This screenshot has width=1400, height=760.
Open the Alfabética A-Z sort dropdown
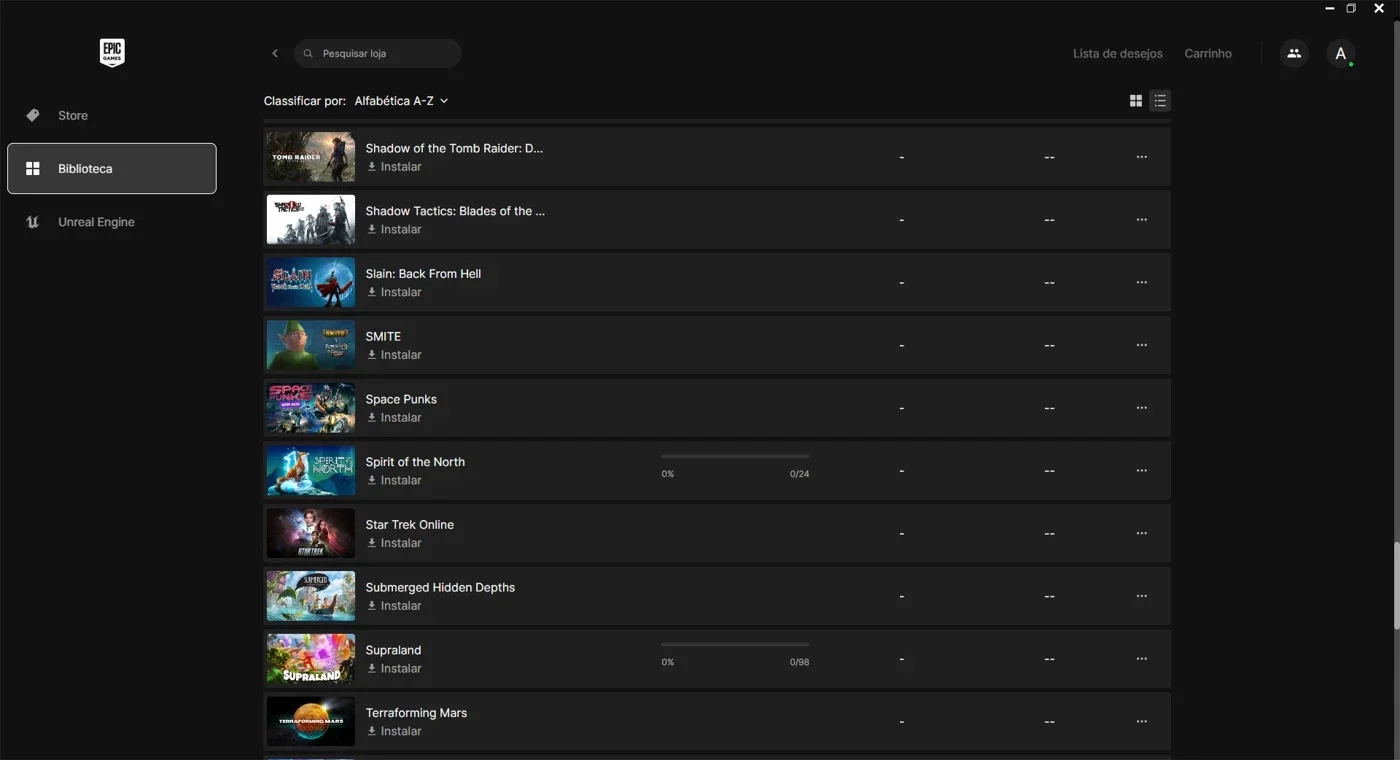point(401,101)
